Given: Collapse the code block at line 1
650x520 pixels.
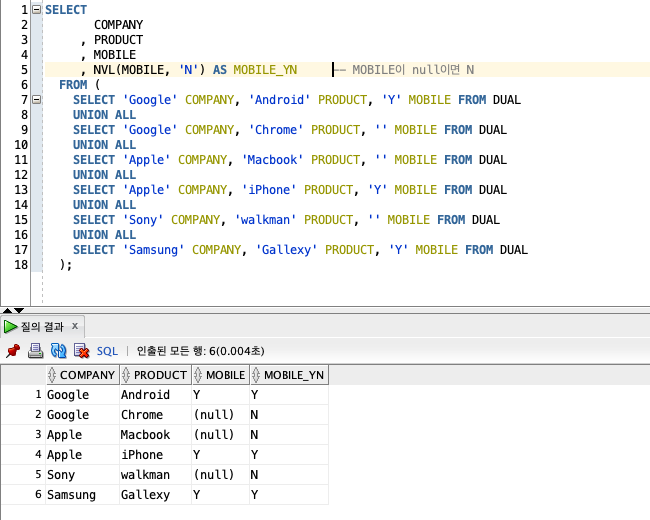Looking at the screenshot, I should 37,9.
